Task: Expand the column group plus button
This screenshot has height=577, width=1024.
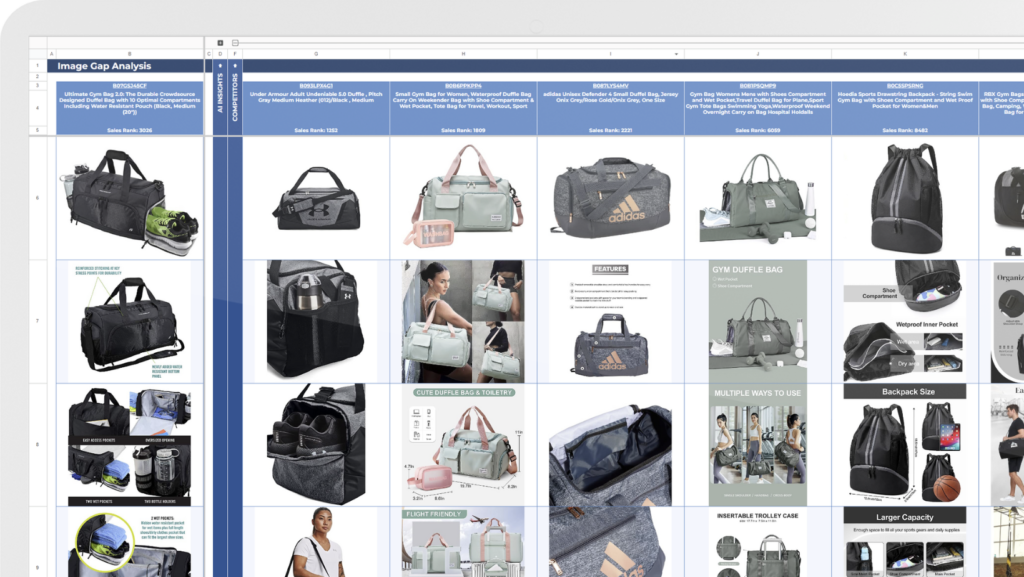Action: tap(220, 43)
